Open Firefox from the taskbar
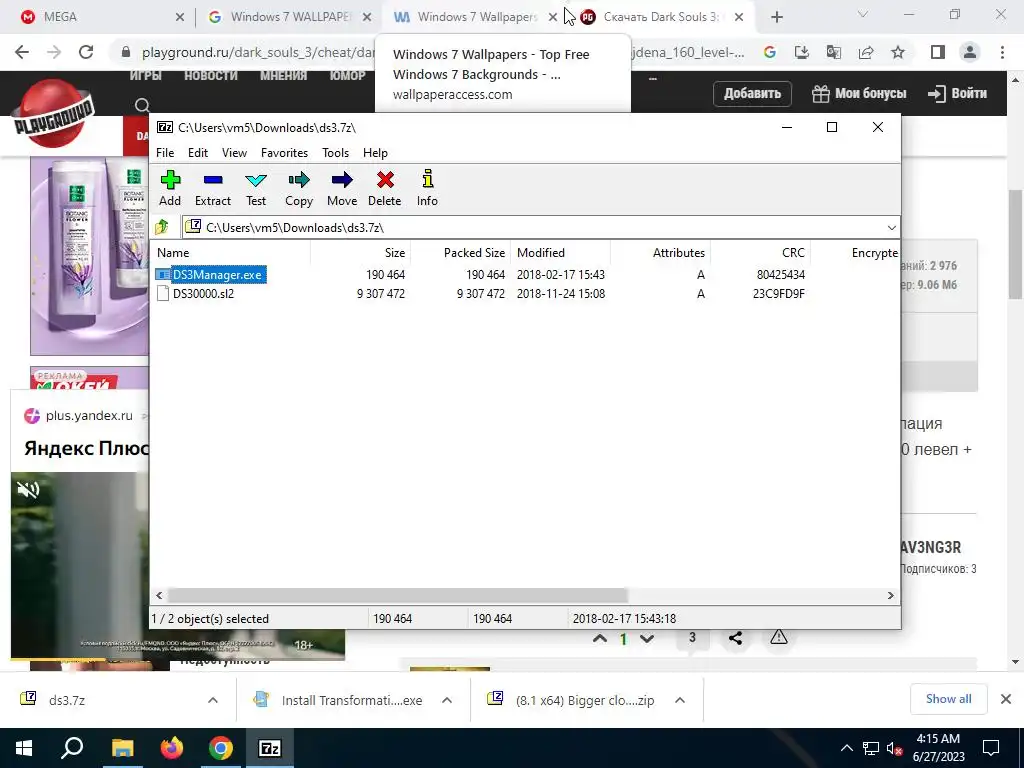 [172, 748]
